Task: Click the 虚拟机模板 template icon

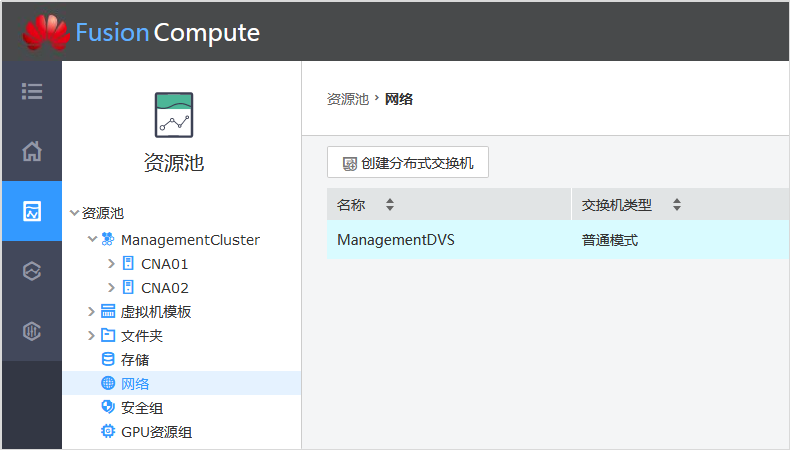Action: pyautogui.click(x=108, y=311)
